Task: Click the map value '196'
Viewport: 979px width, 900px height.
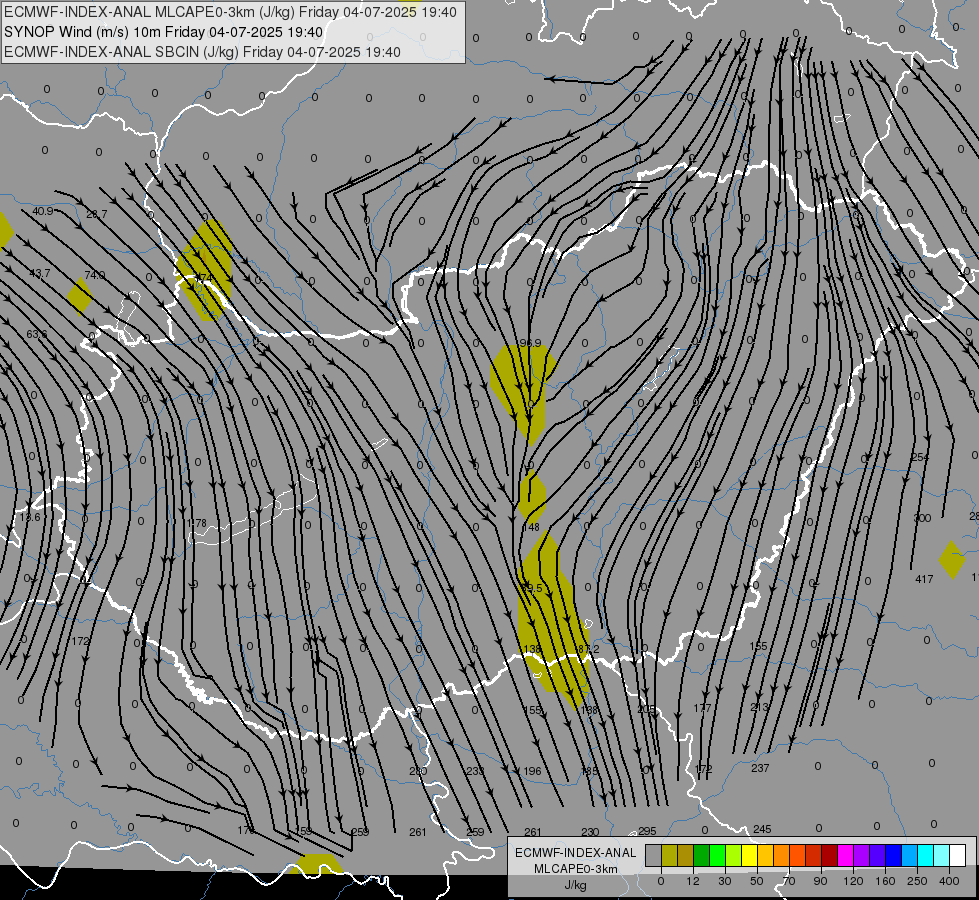Action: (x=532, y=771)
